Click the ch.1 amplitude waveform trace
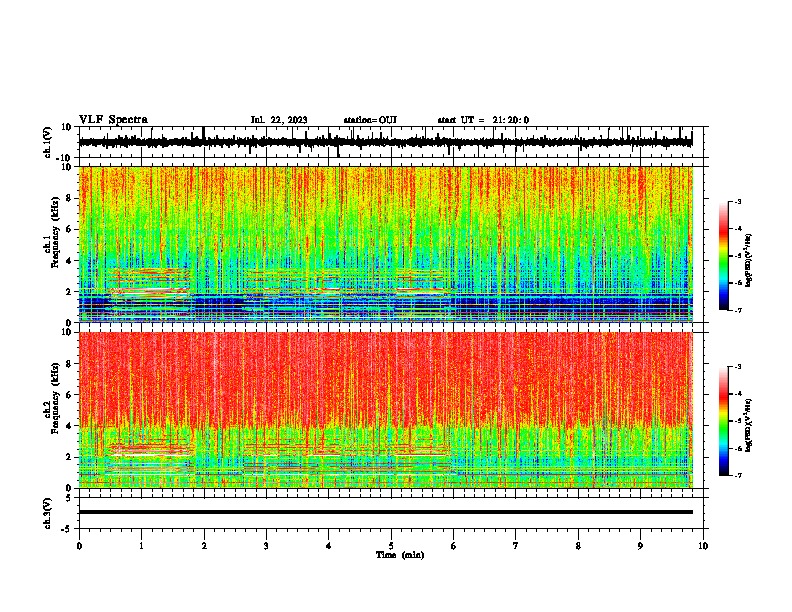The width and height of the screenshot is (792, 612). point(385,142)
